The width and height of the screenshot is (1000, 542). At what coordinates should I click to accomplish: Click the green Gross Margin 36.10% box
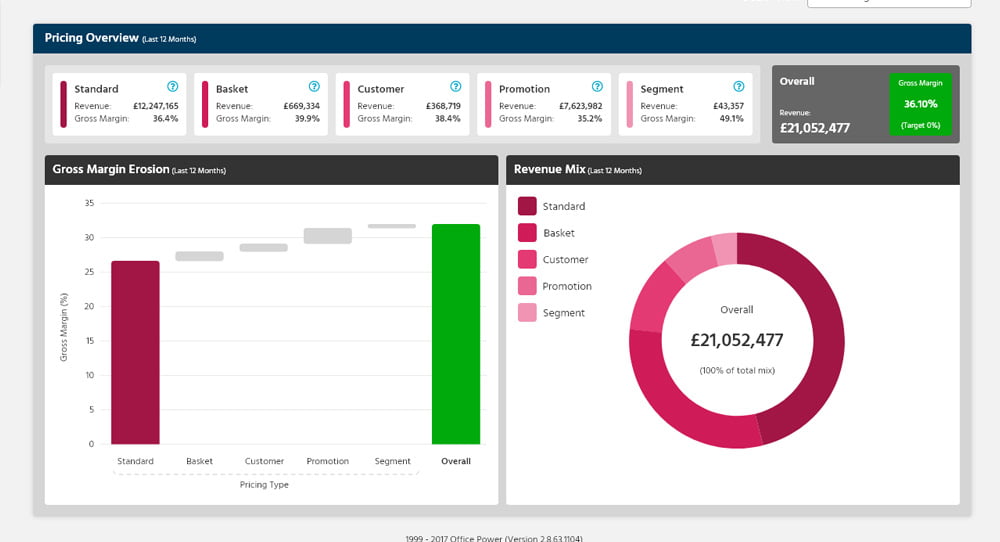tap(920, 104)
